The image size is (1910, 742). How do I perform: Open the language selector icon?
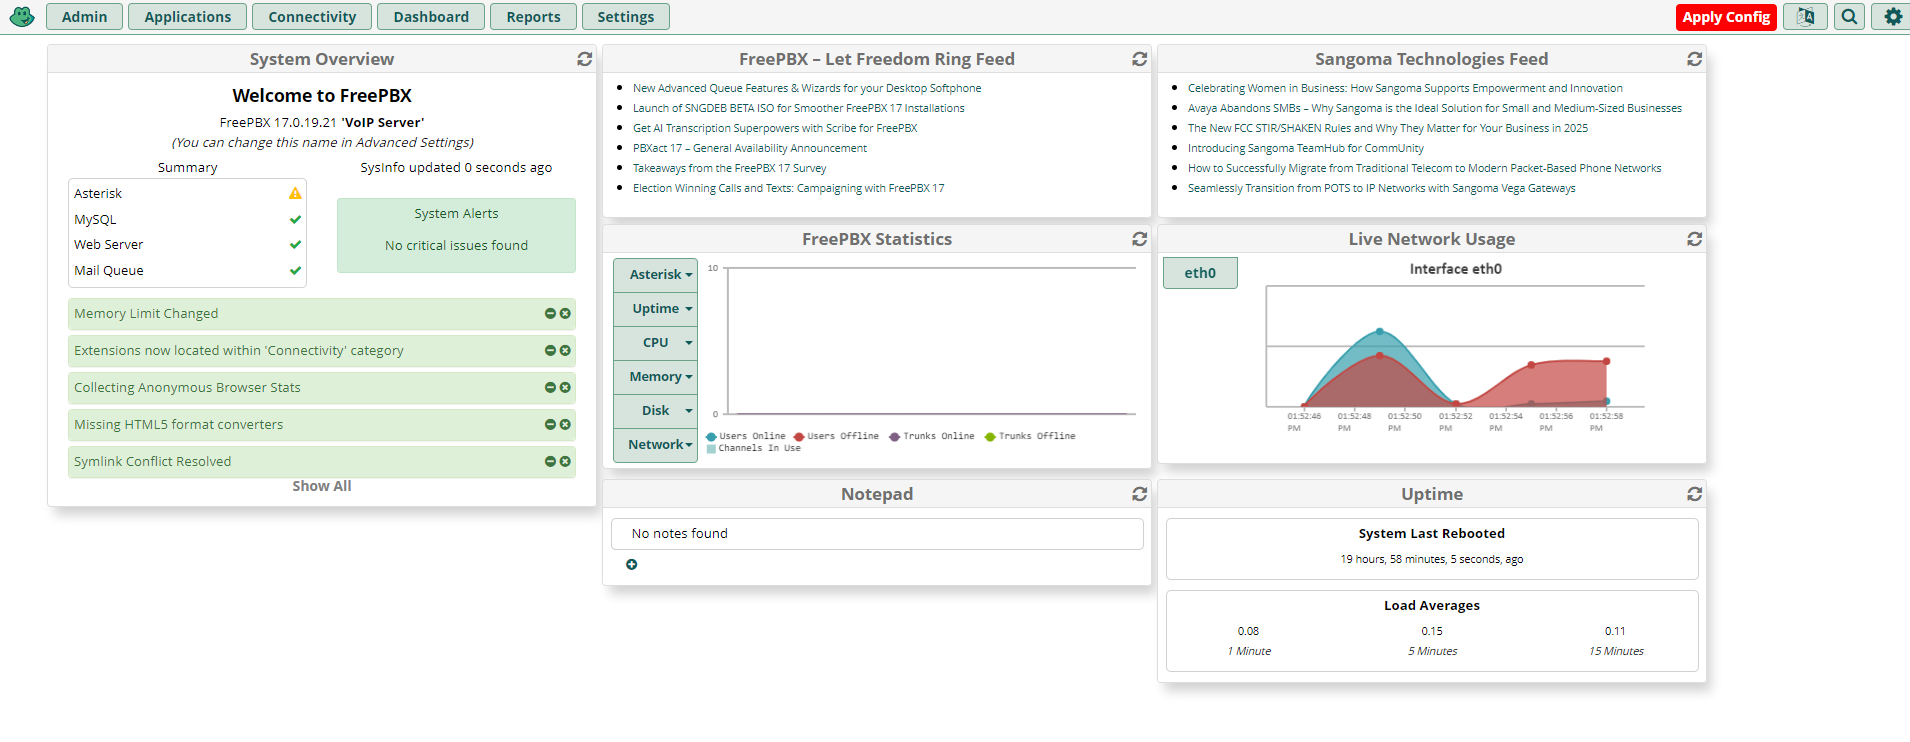(x=1805, y=17)
